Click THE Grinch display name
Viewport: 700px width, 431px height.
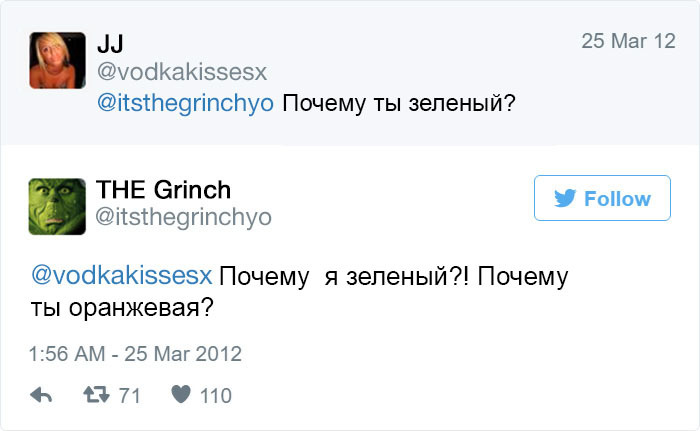pyautogui.click(x=163, y=189)
